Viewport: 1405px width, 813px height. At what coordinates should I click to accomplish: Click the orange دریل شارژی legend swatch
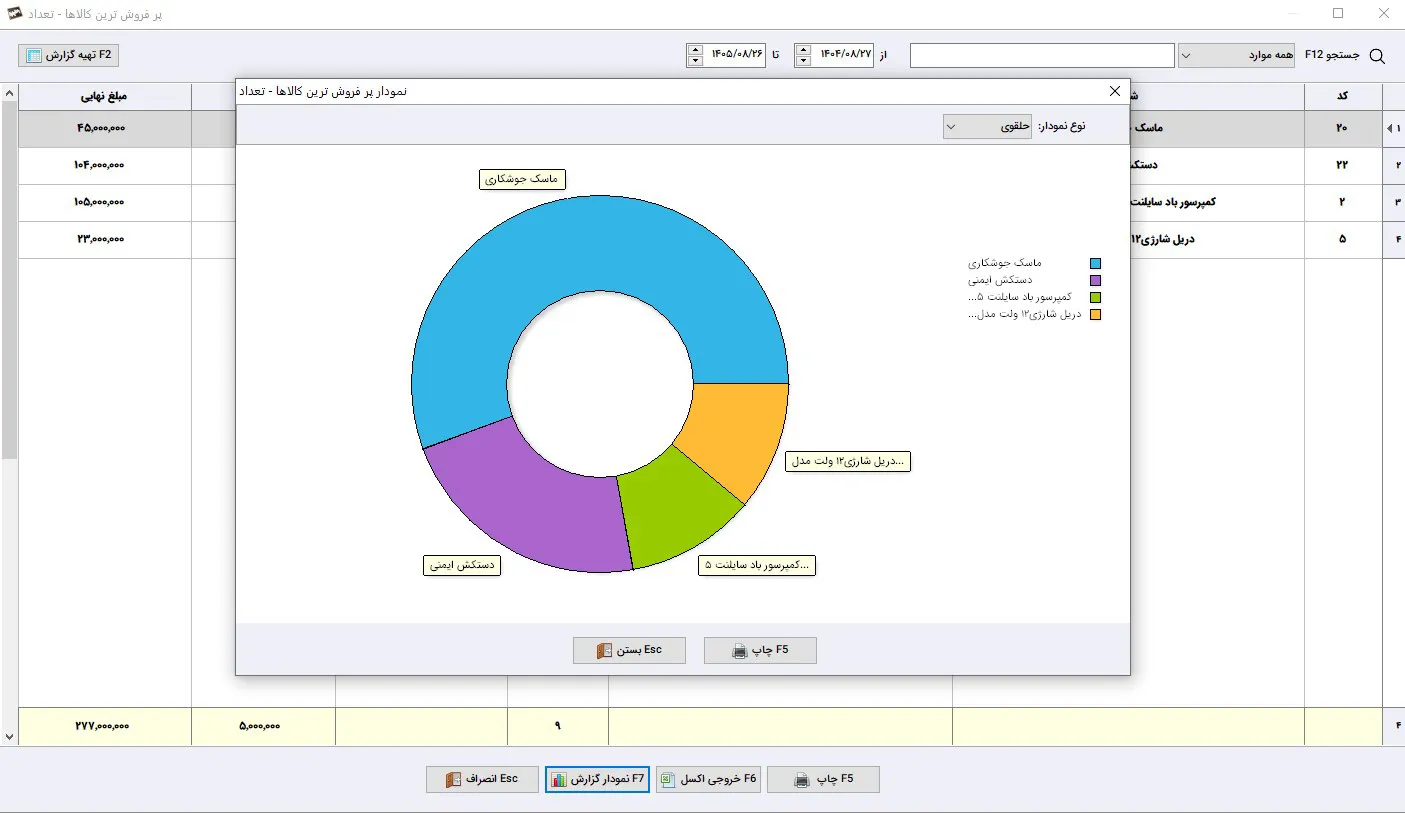[1095, 315]
